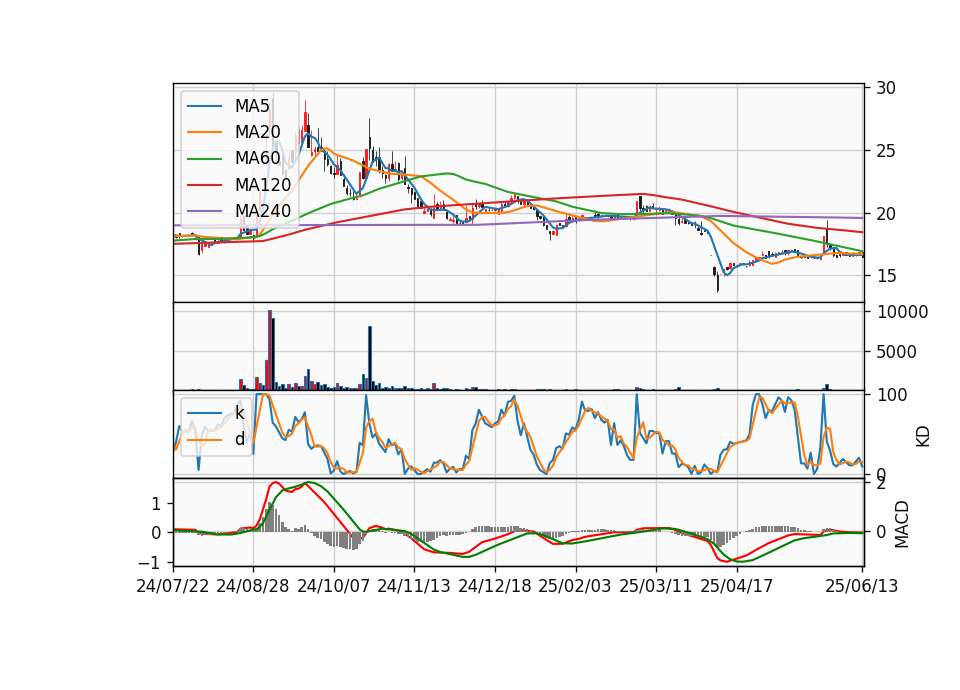
Task: Click the 24/11/13 date axis label
Action: click(x=414, y=586)
